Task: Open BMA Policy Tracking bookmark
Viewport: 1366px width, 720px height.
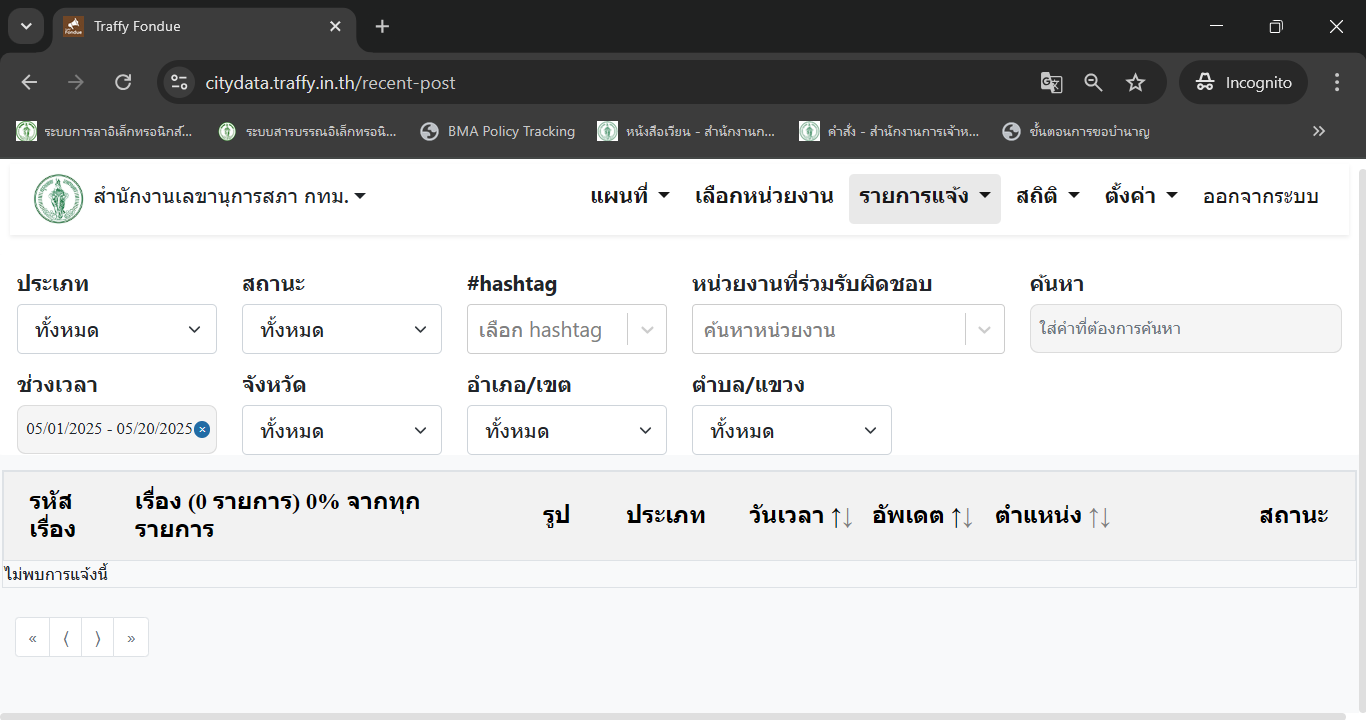Action: click(x=498, y=131)
